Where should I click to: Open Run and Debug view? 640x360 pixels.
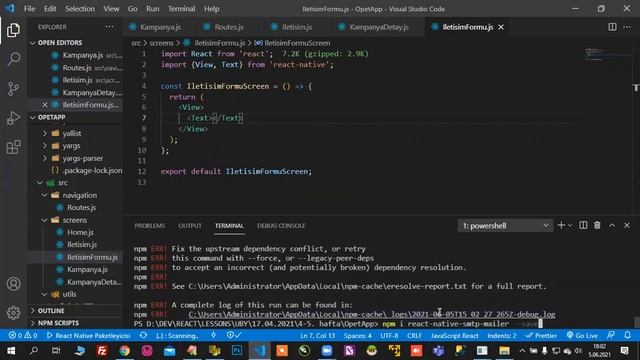[x=13, y=118]
